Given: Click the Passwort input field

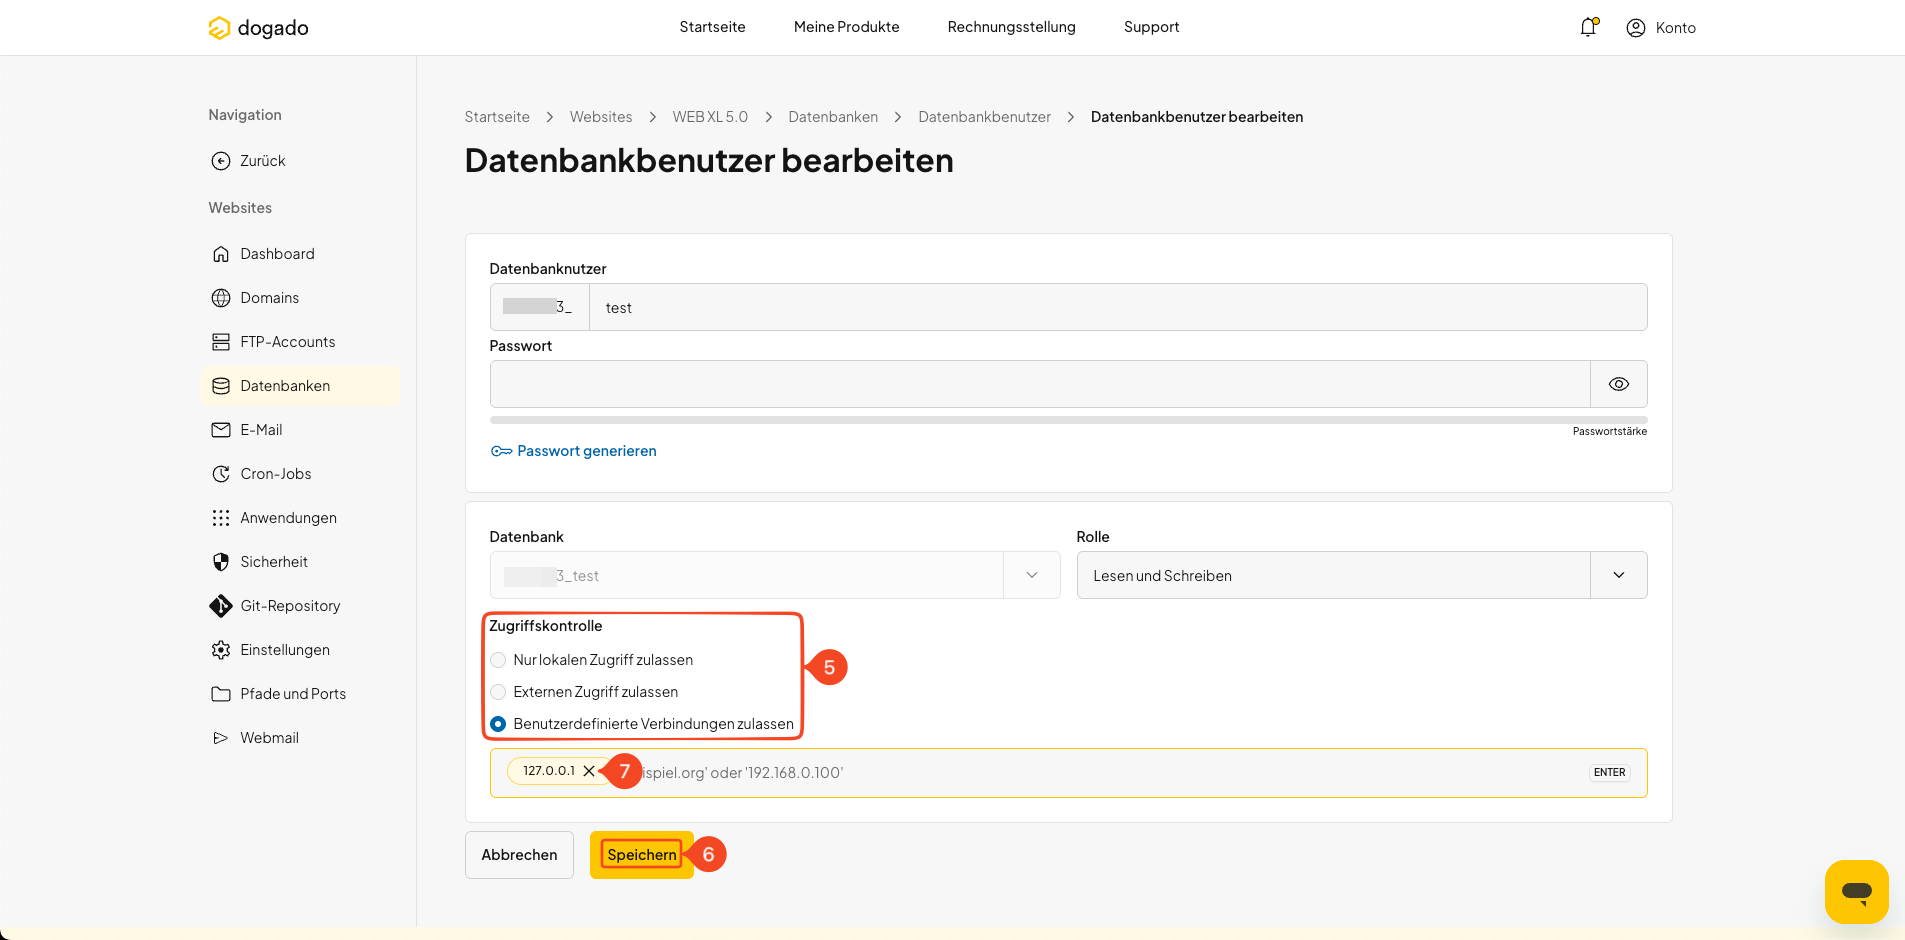Looking at the screenshot, I should tap(1040, 384).
